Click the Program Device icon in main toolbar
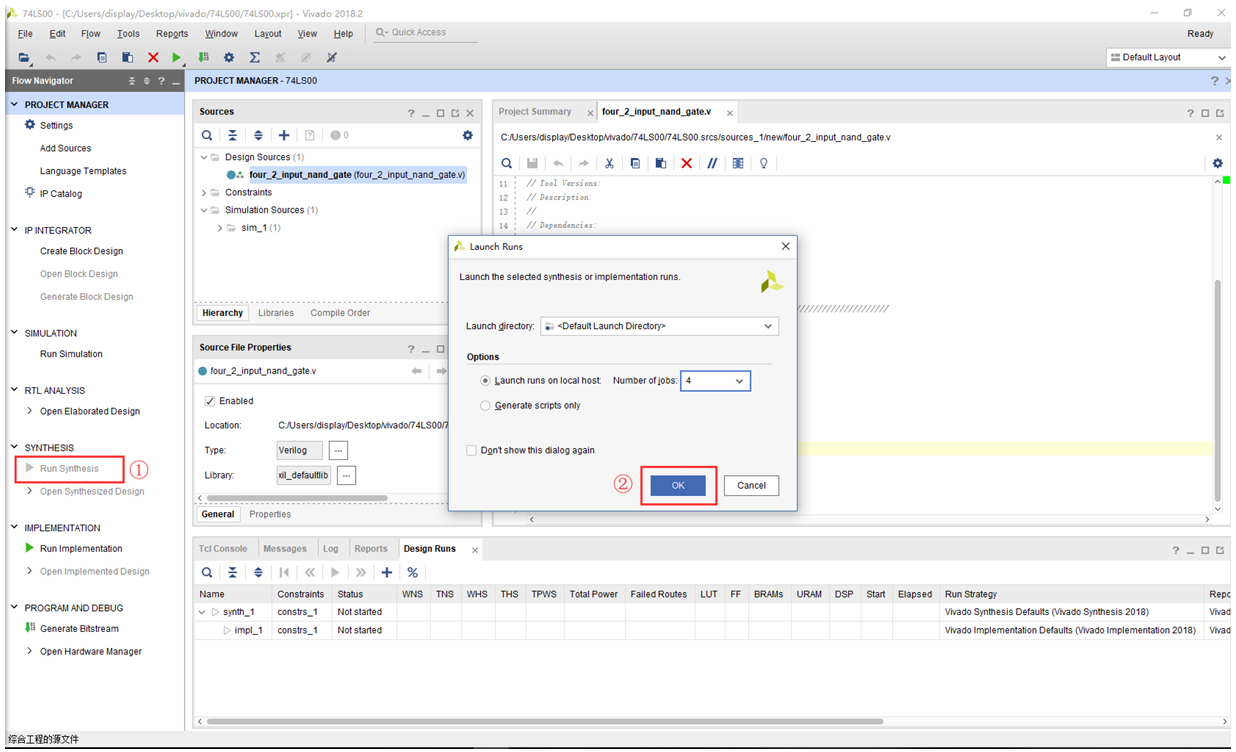 [204, 58]
